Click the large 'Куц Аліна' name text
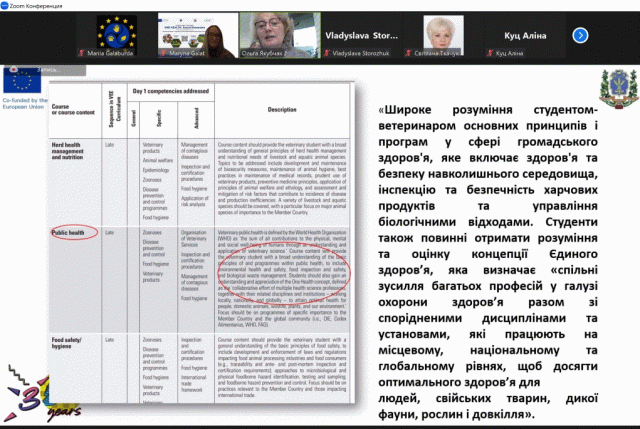The height and width of the screenshot is (429, 640). click(525, 36)
